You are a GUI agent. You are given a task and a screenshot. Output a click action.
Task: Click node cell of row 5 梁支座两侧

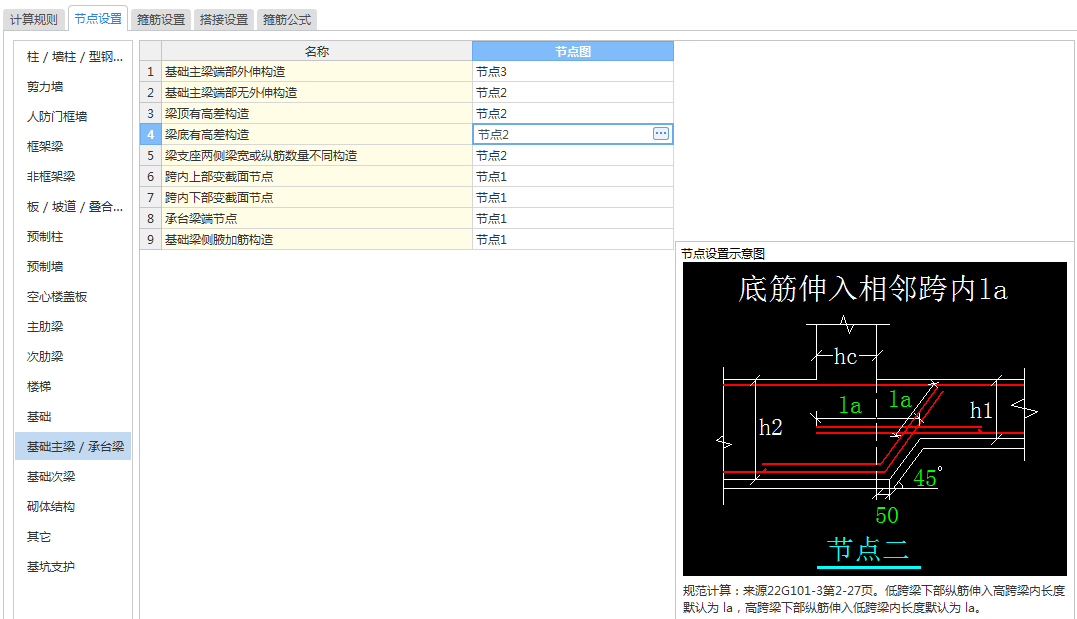click(573, 155)
